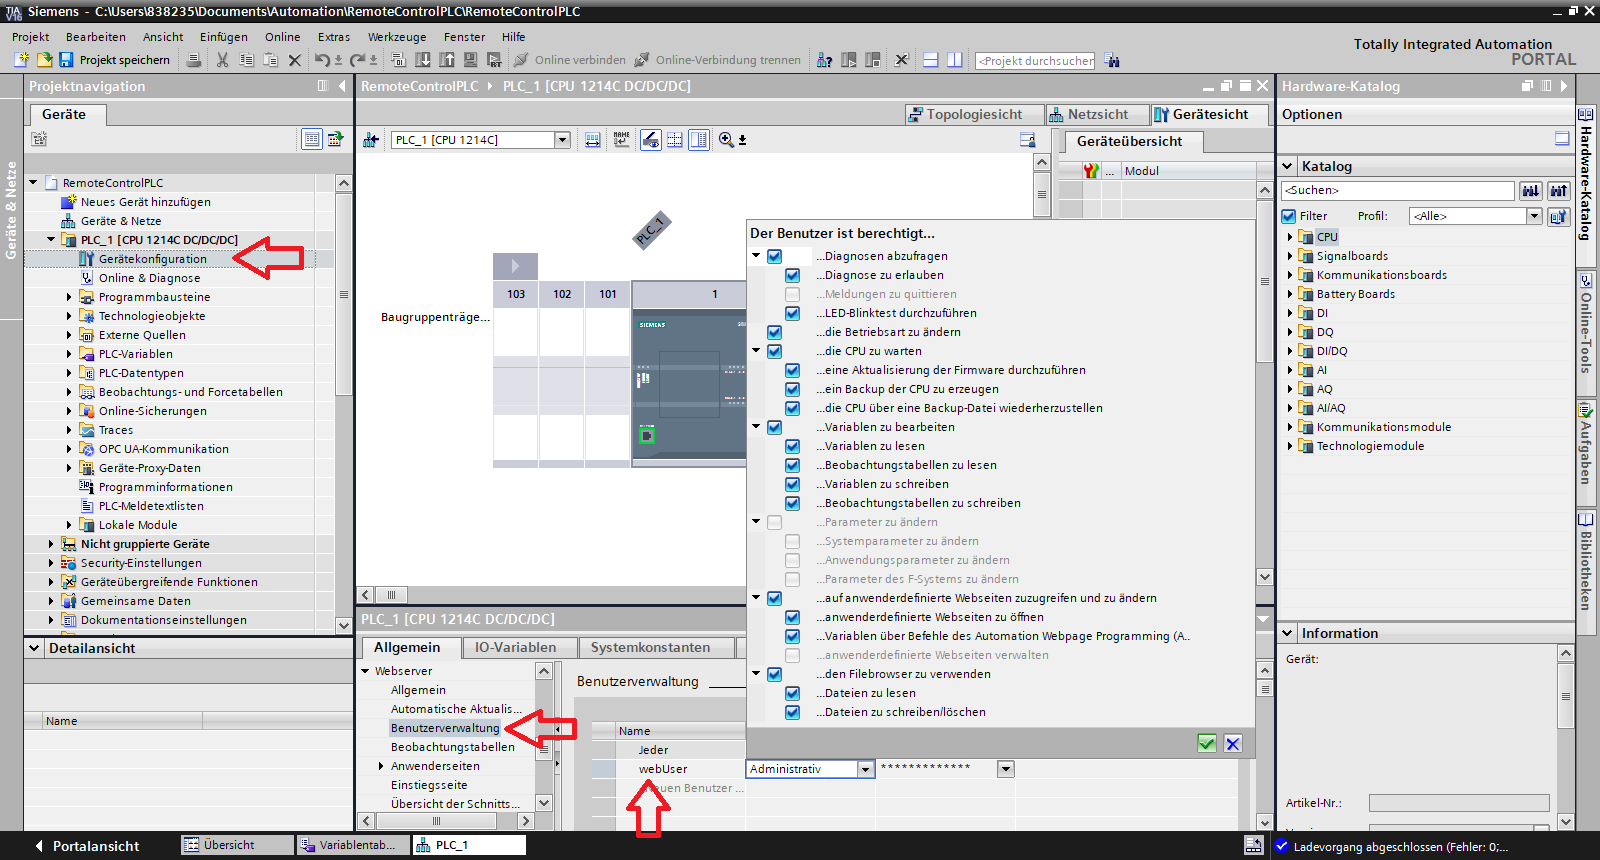Switch to Portalansicht
The height and width of the screenshot is (860, 1600).
87,846
